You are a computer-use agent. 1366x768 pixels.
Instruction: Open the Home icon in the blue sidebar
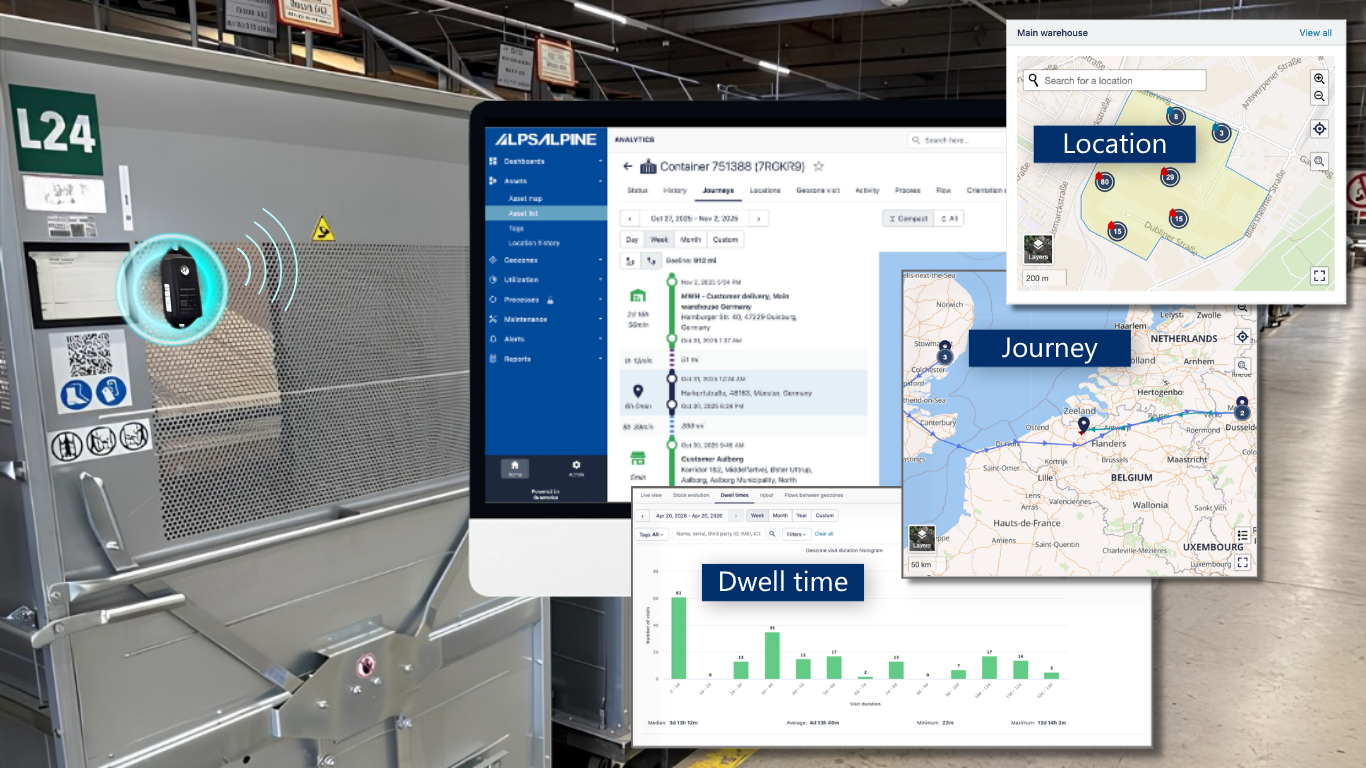click(514, 468)
